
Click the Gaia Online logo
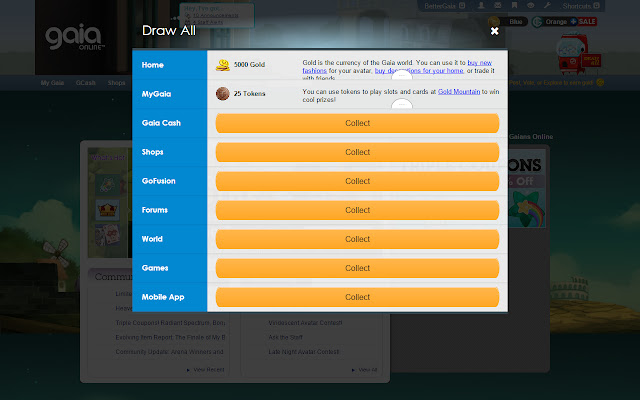[x=74, y=37]
